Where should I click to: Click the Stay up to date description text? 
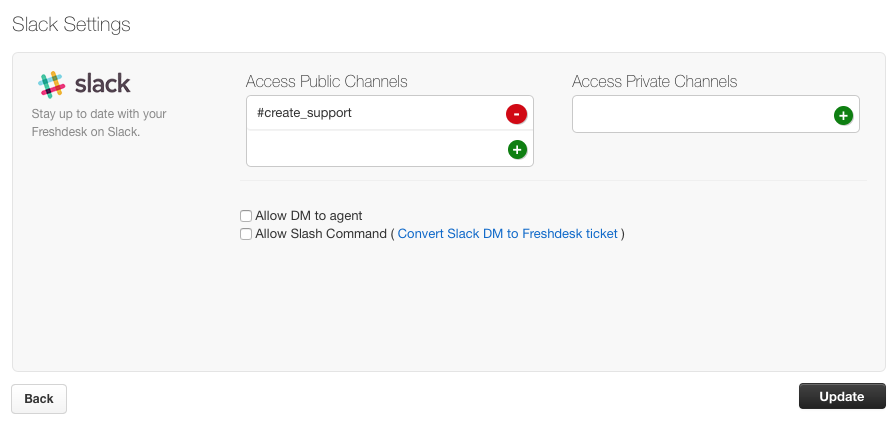tap(99, 123)
